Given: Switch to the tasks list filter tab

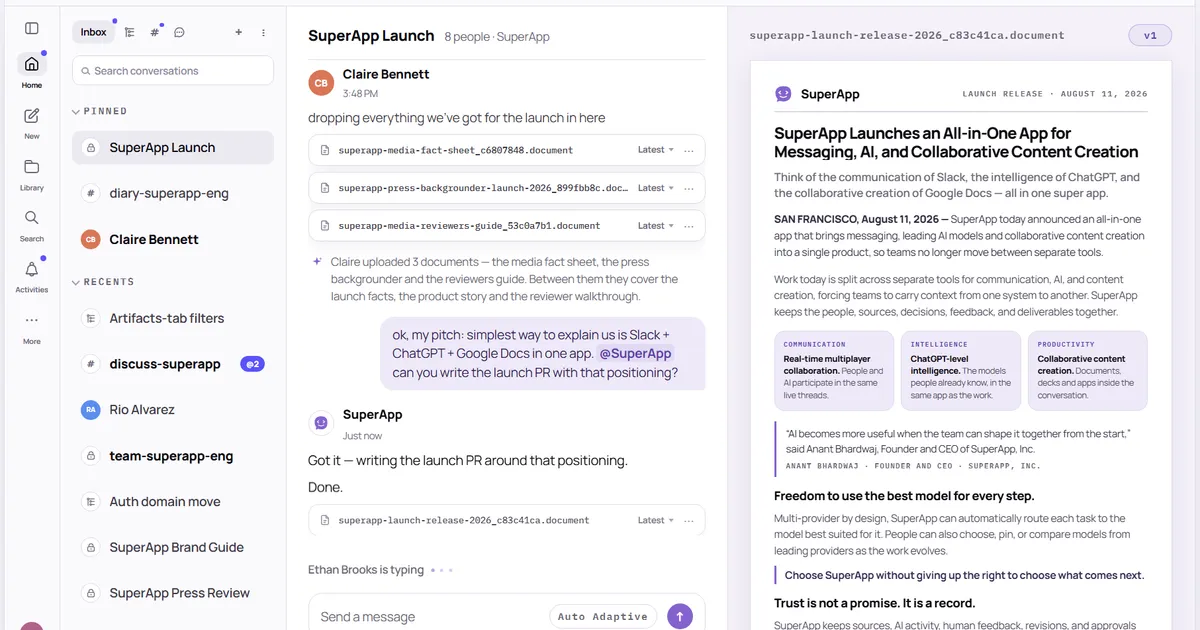Looking at the screenshot, I should tap(130, 32).
